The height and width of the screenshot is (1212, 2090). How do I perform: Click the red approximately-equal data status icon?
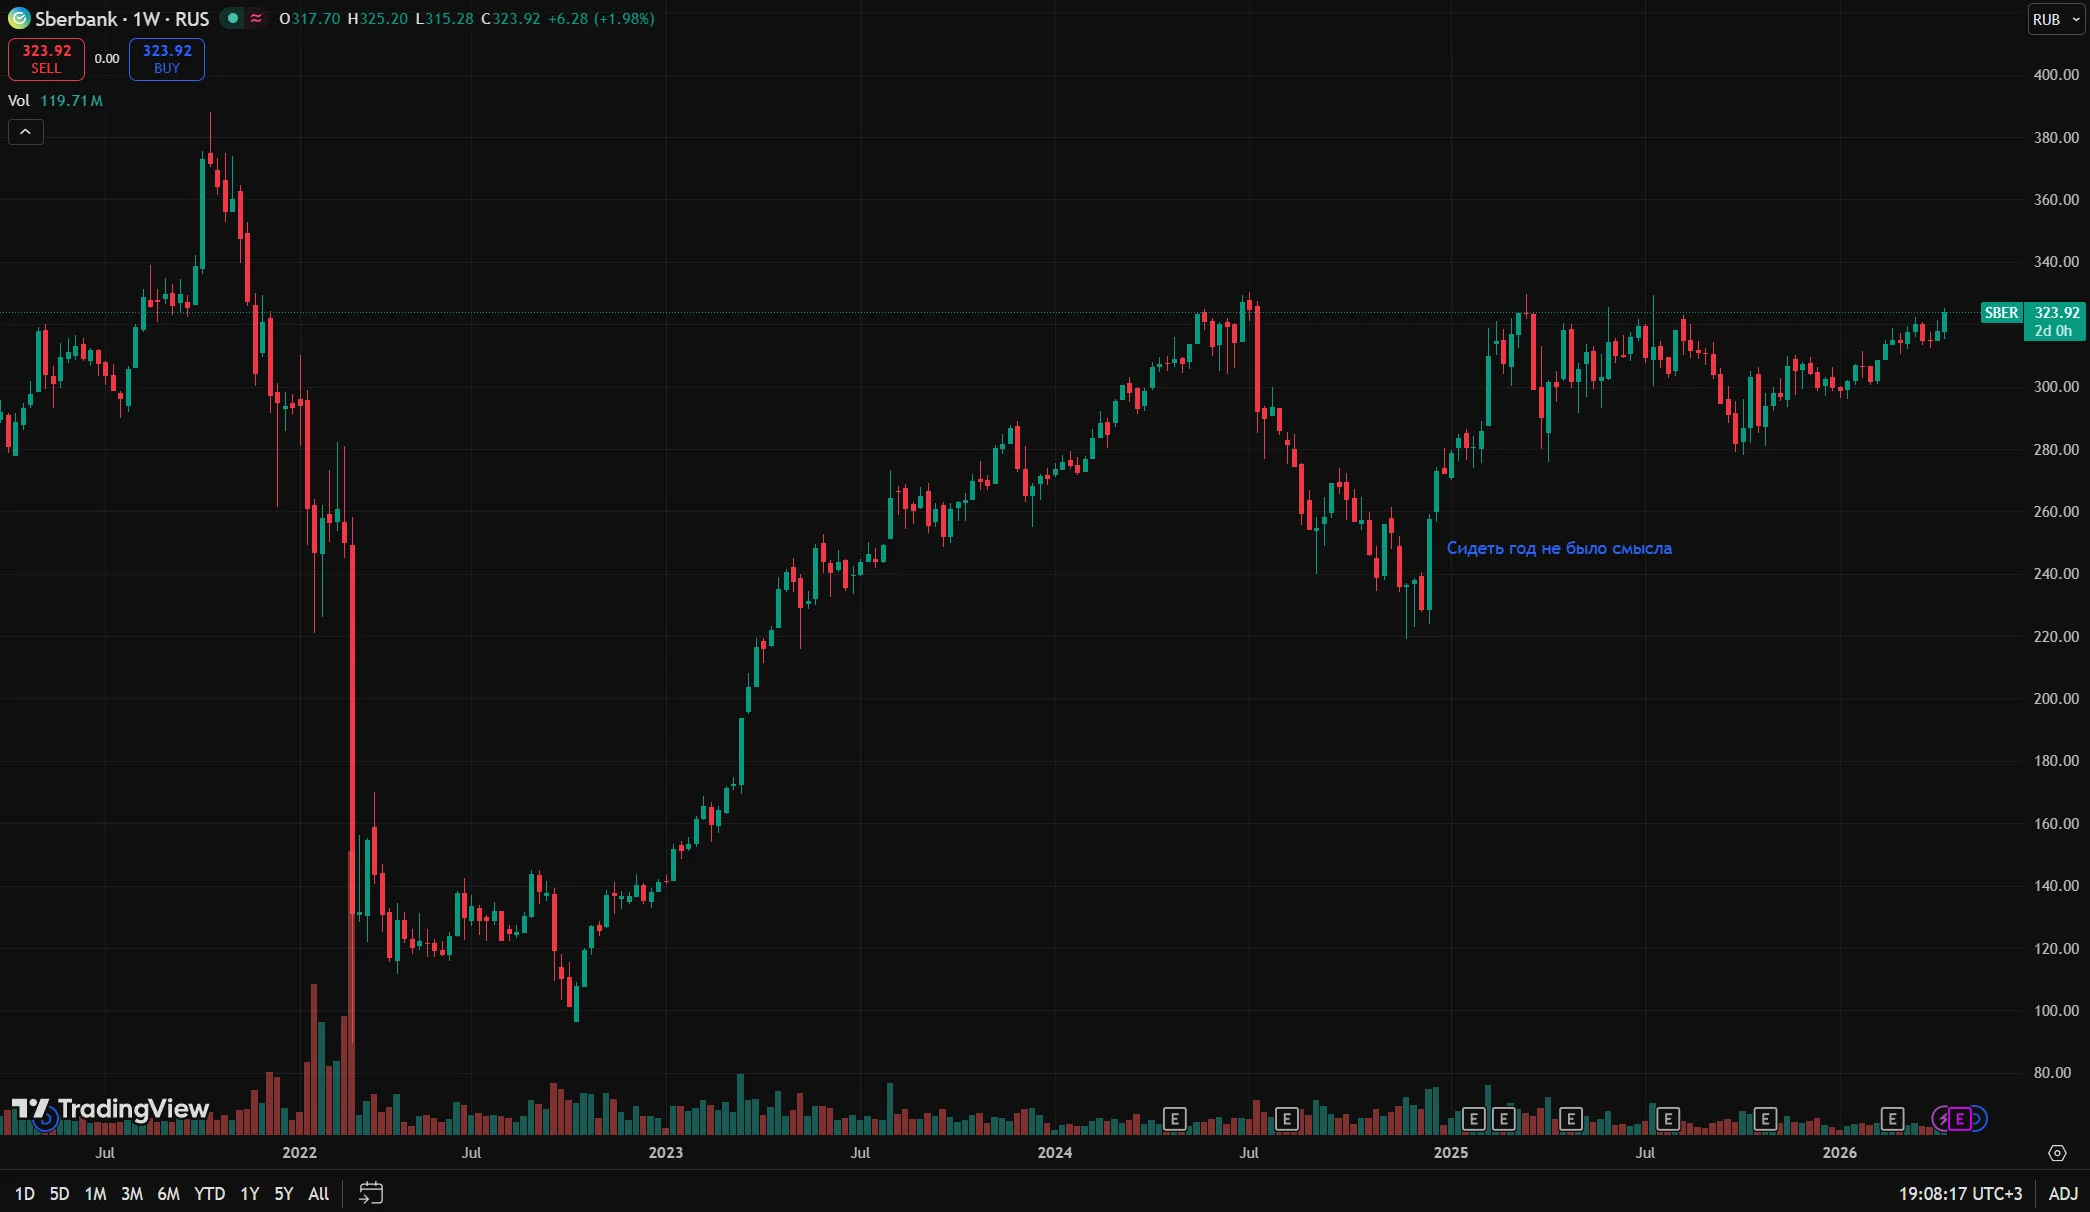256,19
